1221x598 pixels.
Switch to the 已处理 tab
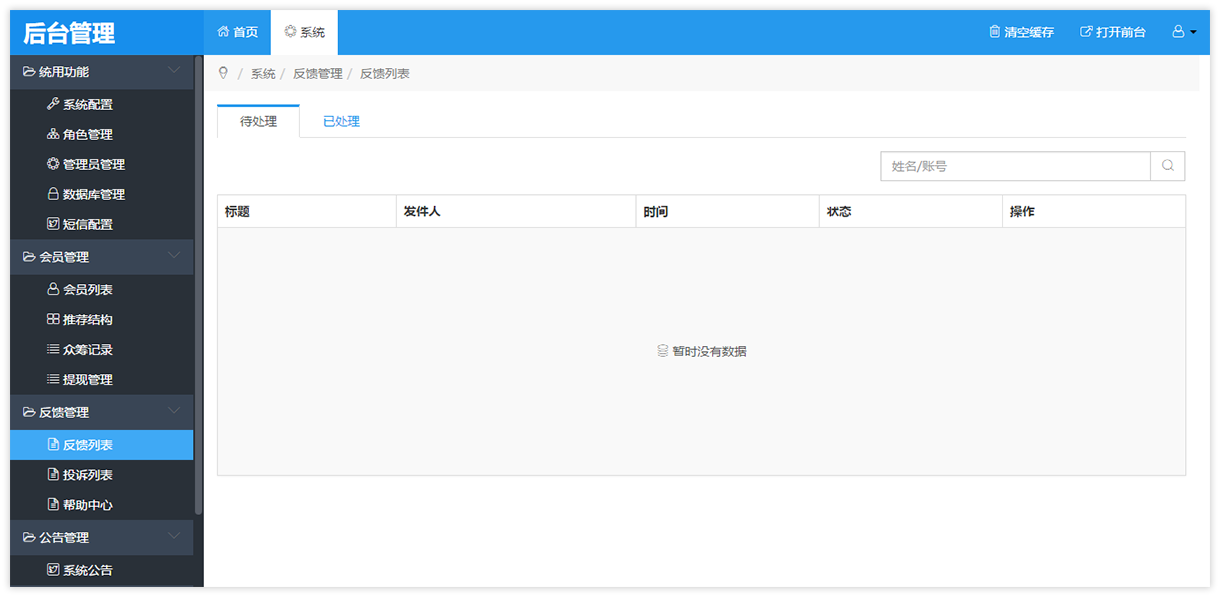coord(341,121)
